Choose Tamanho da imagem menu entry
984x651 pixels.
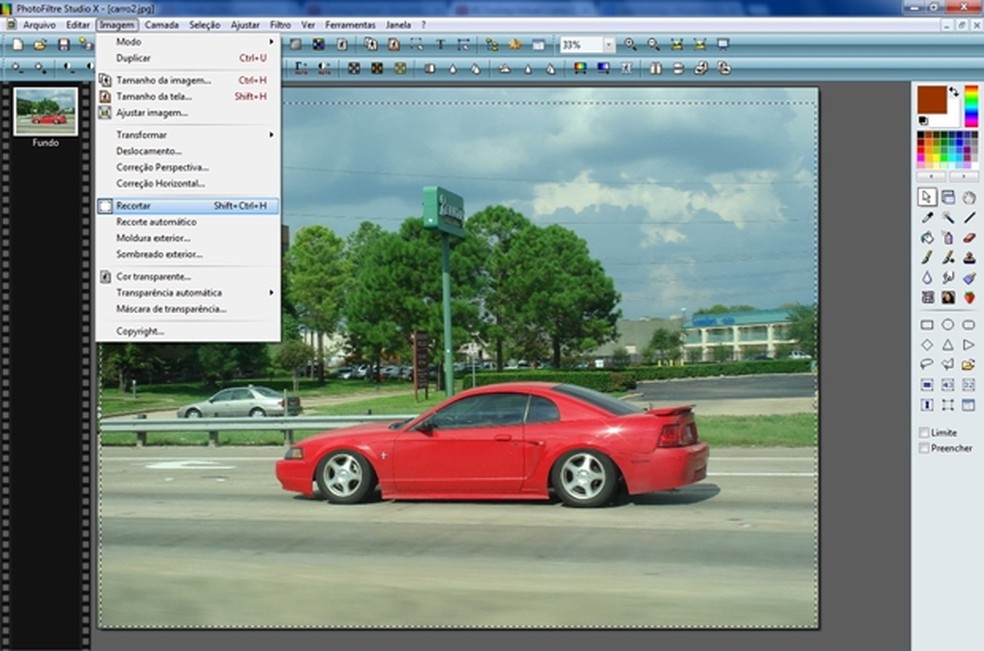[x=163, y=80]
